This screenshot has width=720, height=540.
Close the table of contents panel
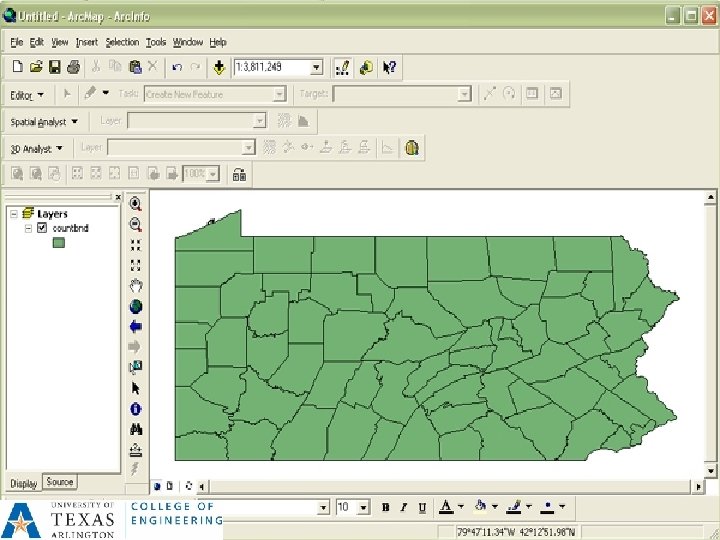pyautogui.click(x=118, y=197)
